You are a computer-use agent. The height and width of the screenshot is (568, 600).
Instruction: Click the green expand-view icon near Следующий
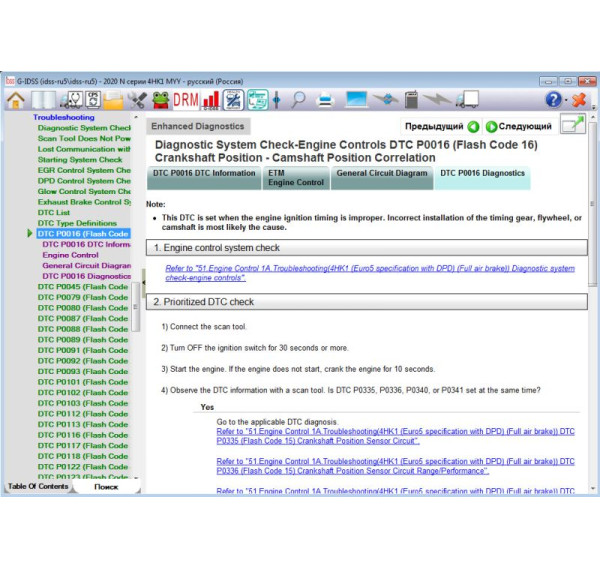[x=573, y=126]
